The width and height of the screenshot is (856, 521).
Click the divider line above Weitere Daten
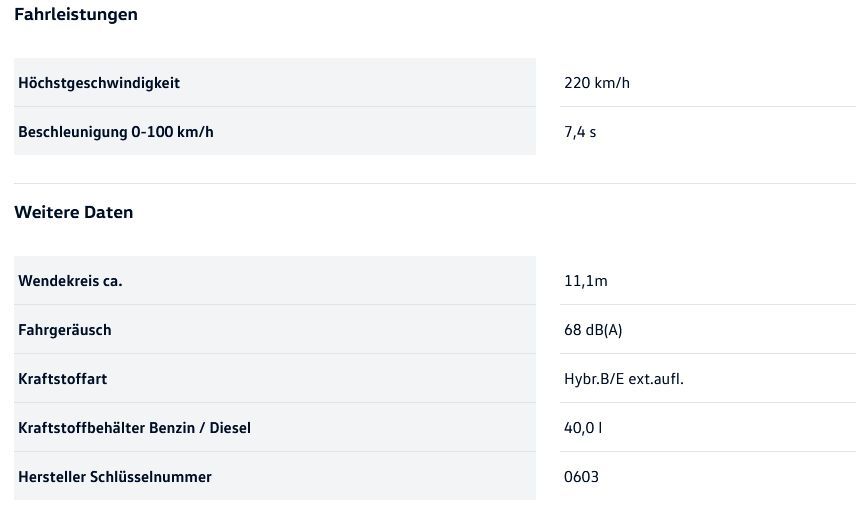pyautogui.click(x=435, y=184)
